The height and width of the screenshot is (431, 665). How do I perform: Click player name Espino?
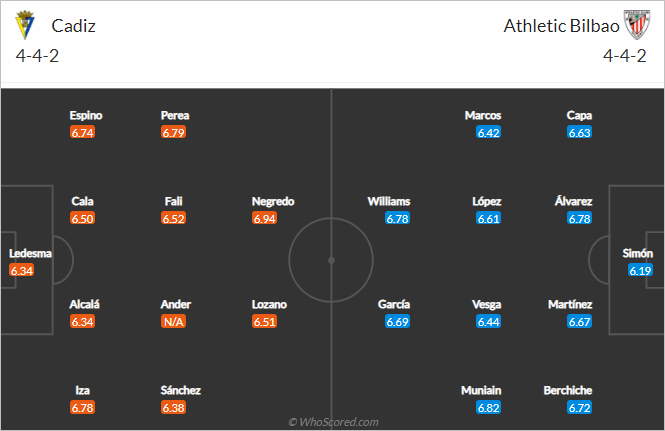pyautogui.click(x=85, y=115)
